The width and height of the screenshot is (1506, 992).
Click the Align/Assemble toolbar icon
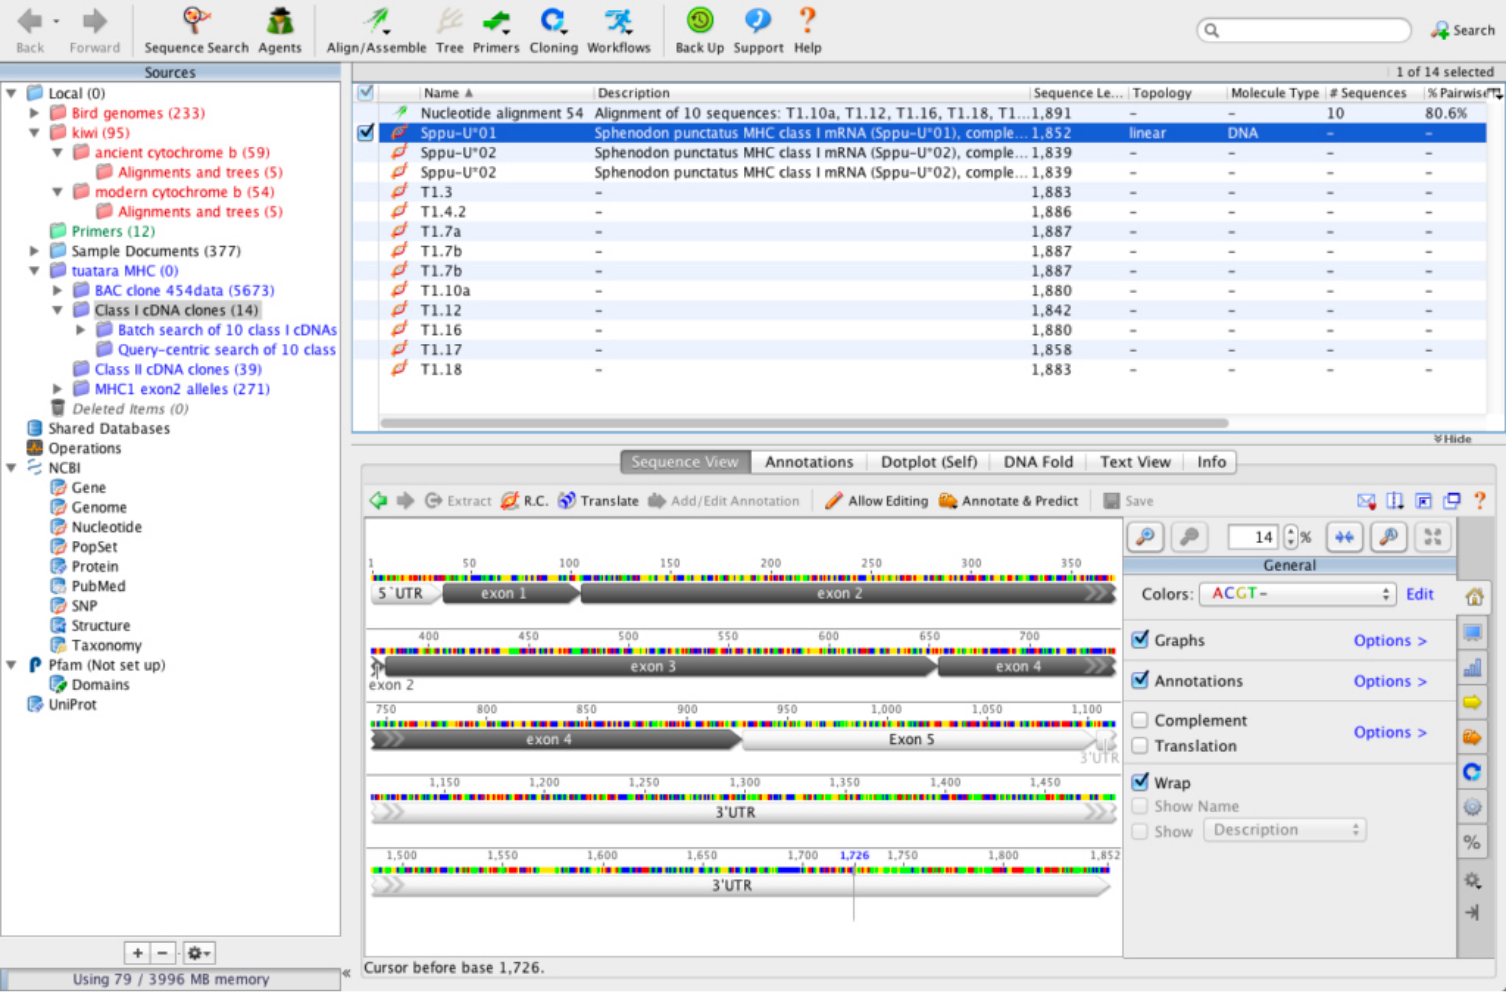[x=376, y=30]
